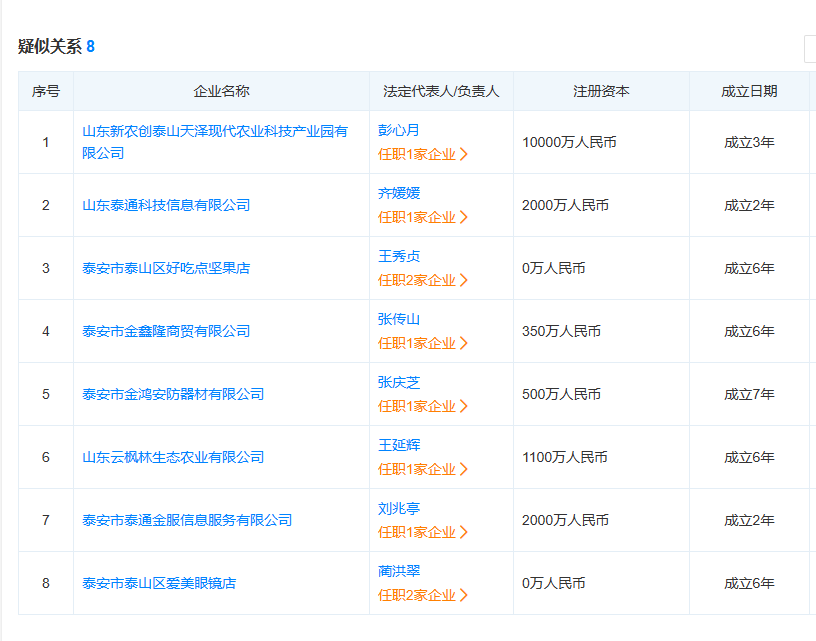View legal representative 彭心月 profile
Screen dimensions: 816x641
[399, 130]
